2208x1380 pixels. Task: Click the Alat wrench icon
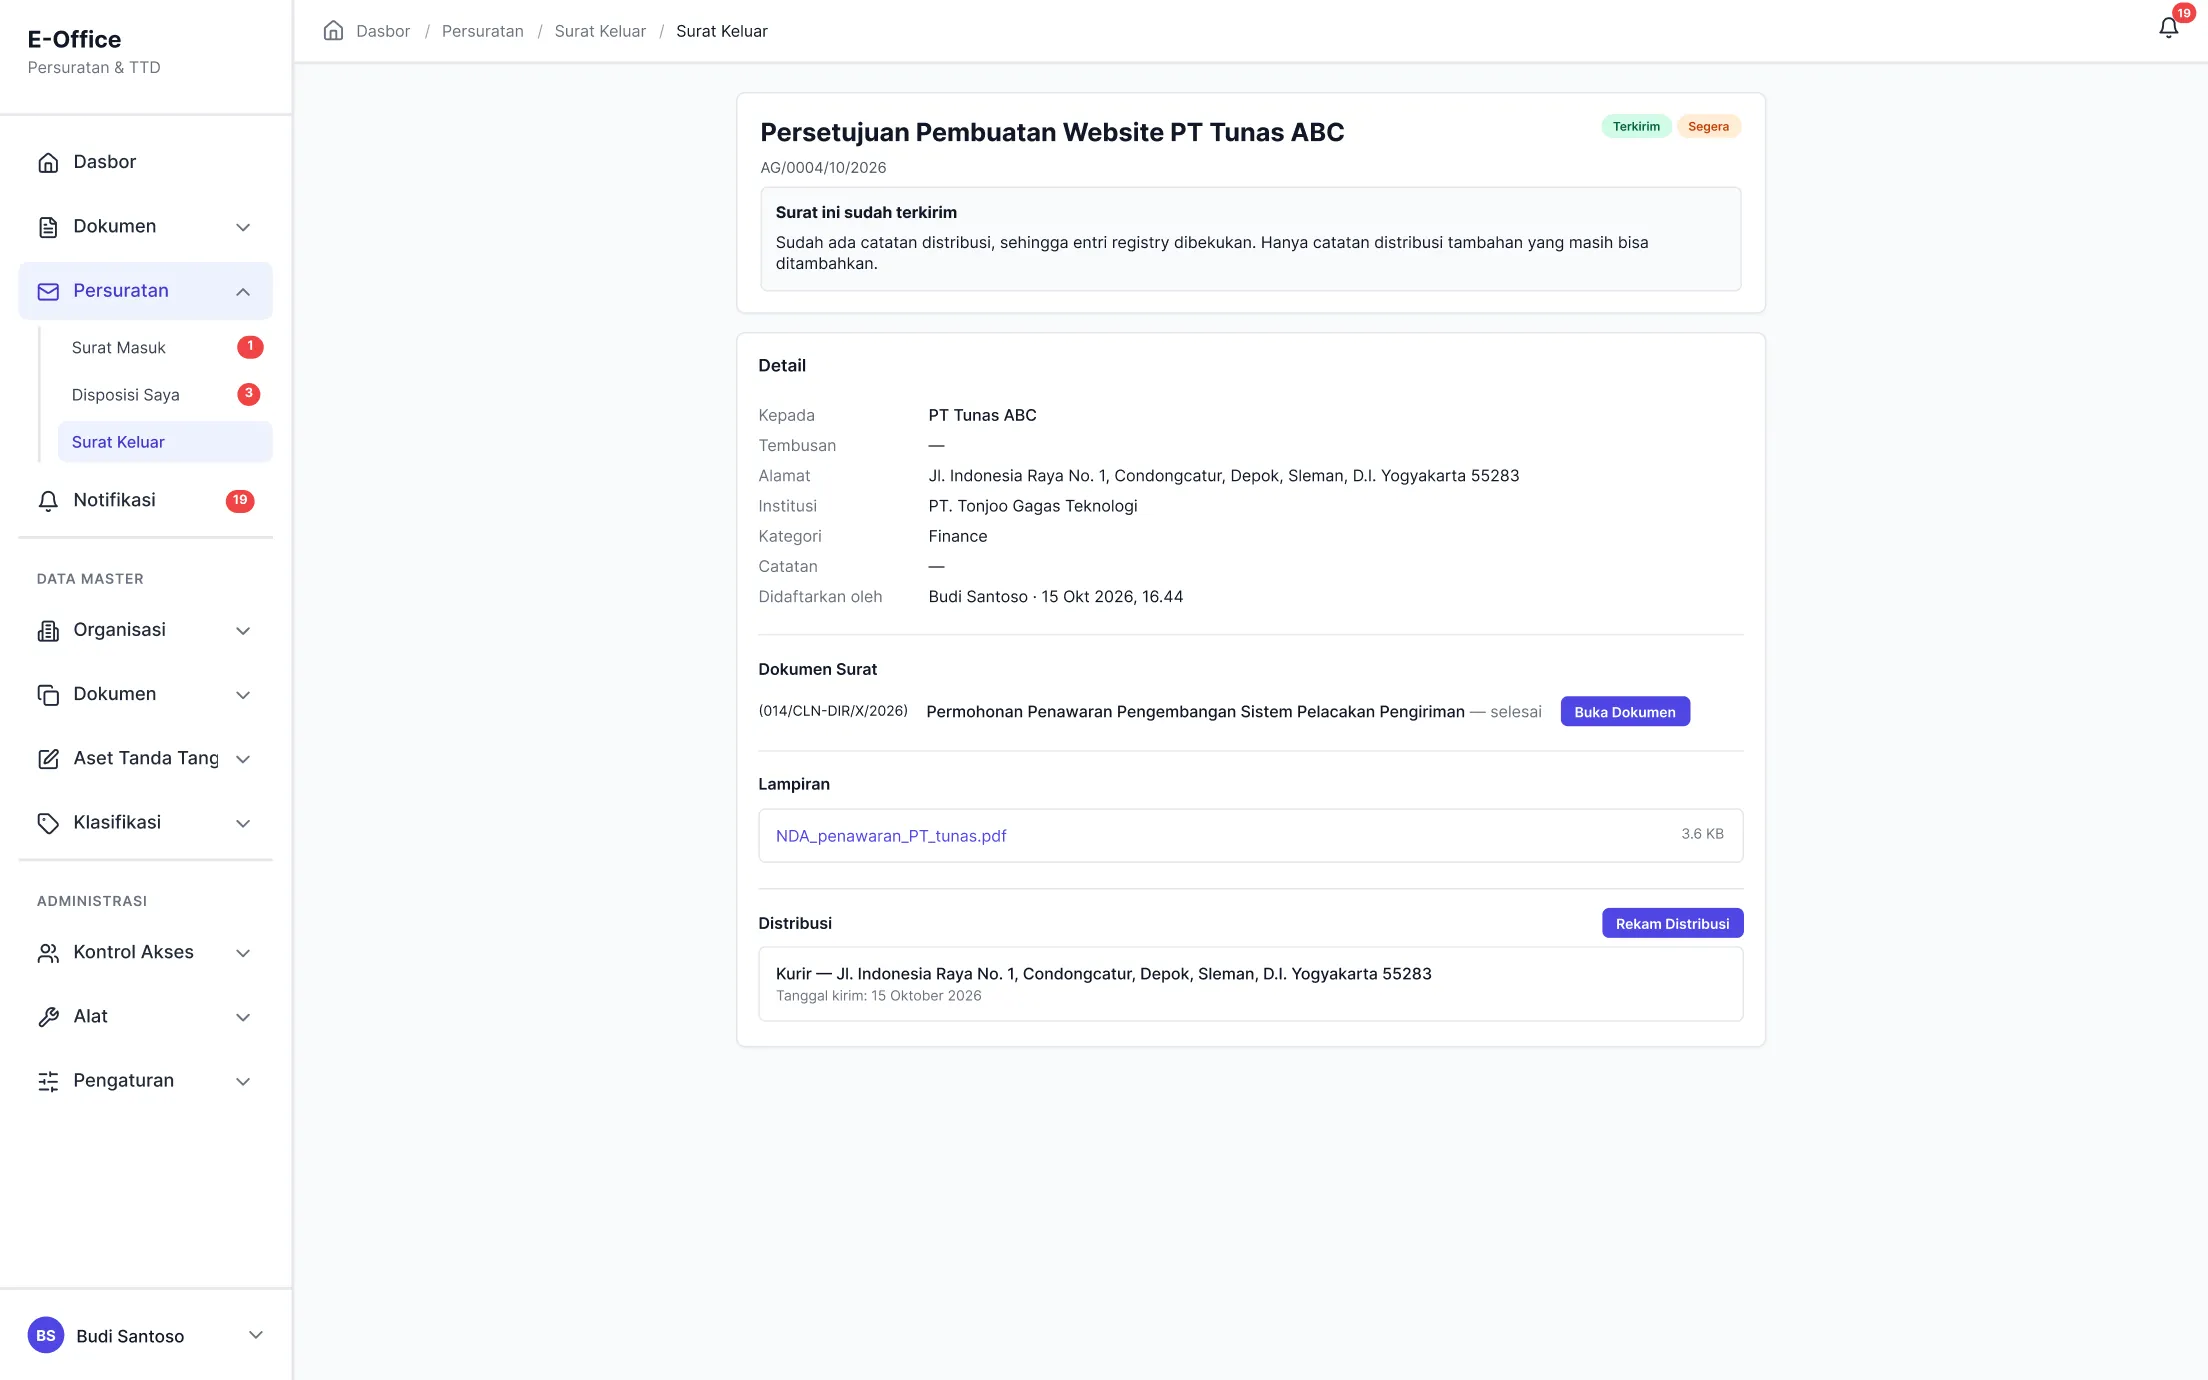click(x=48, y=1016)
